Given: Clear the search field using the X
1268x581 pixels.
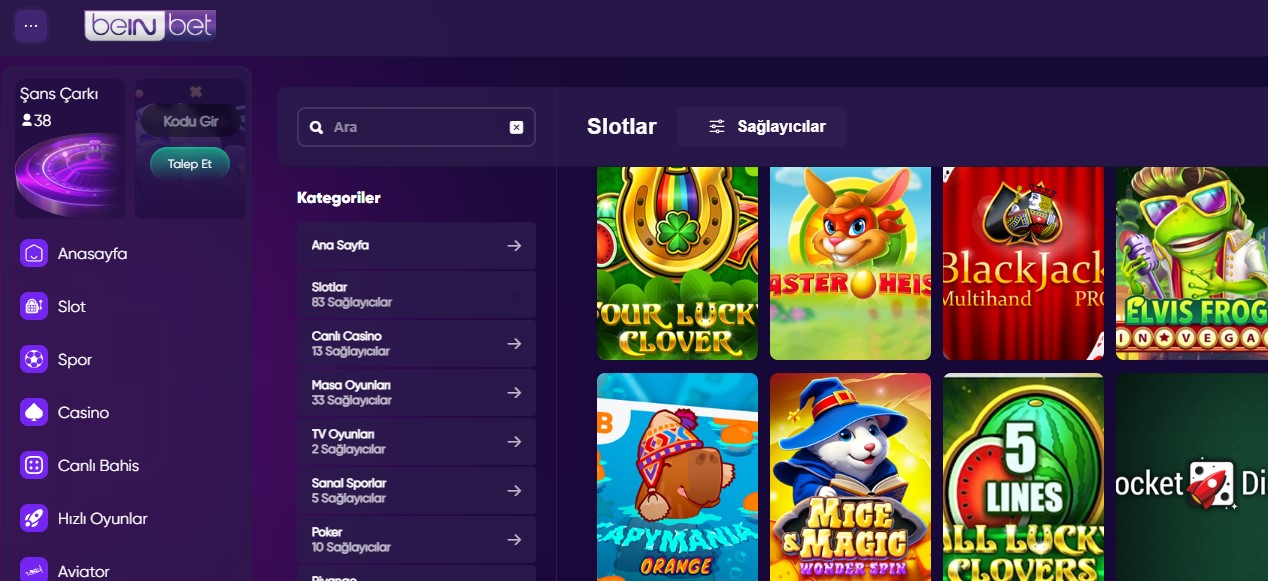Looking at the screenshot, I should 517,127.
